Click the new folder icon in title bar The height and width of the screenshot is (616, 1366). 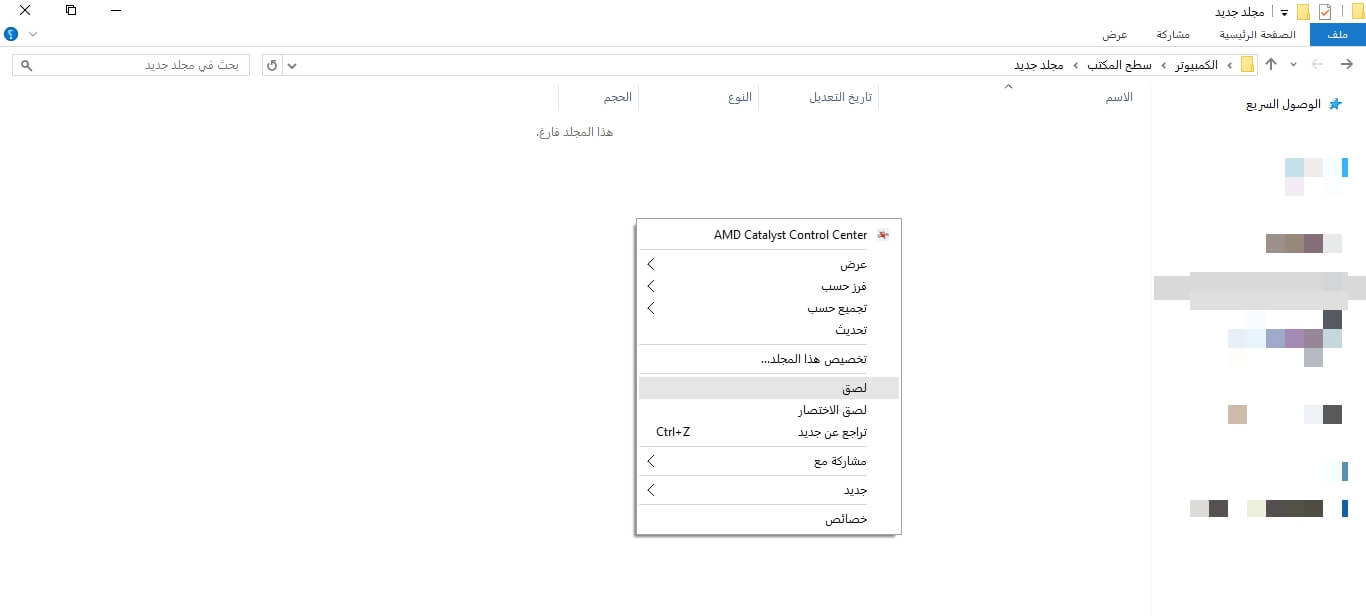click(1303, 12)
